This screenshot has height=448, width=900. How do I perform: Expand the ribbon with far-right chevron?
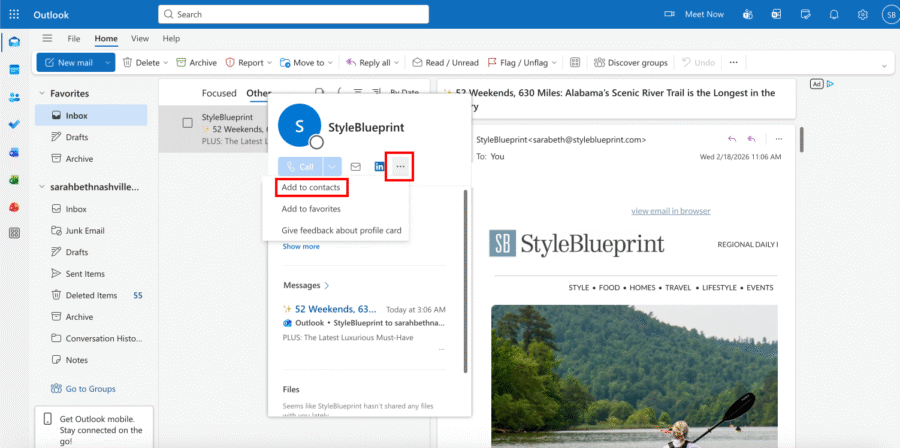pos(884,66)
